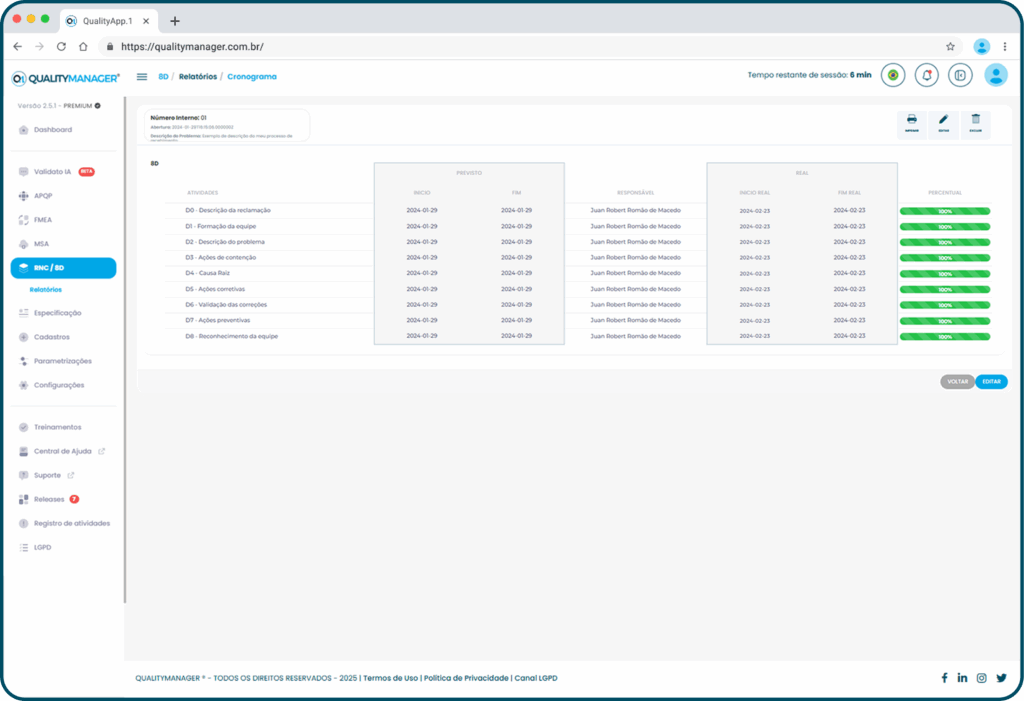The width and height of the screenshot is (1024, 701).
Task: Expand the Parametrizações sidebar section
Action: 62,361
